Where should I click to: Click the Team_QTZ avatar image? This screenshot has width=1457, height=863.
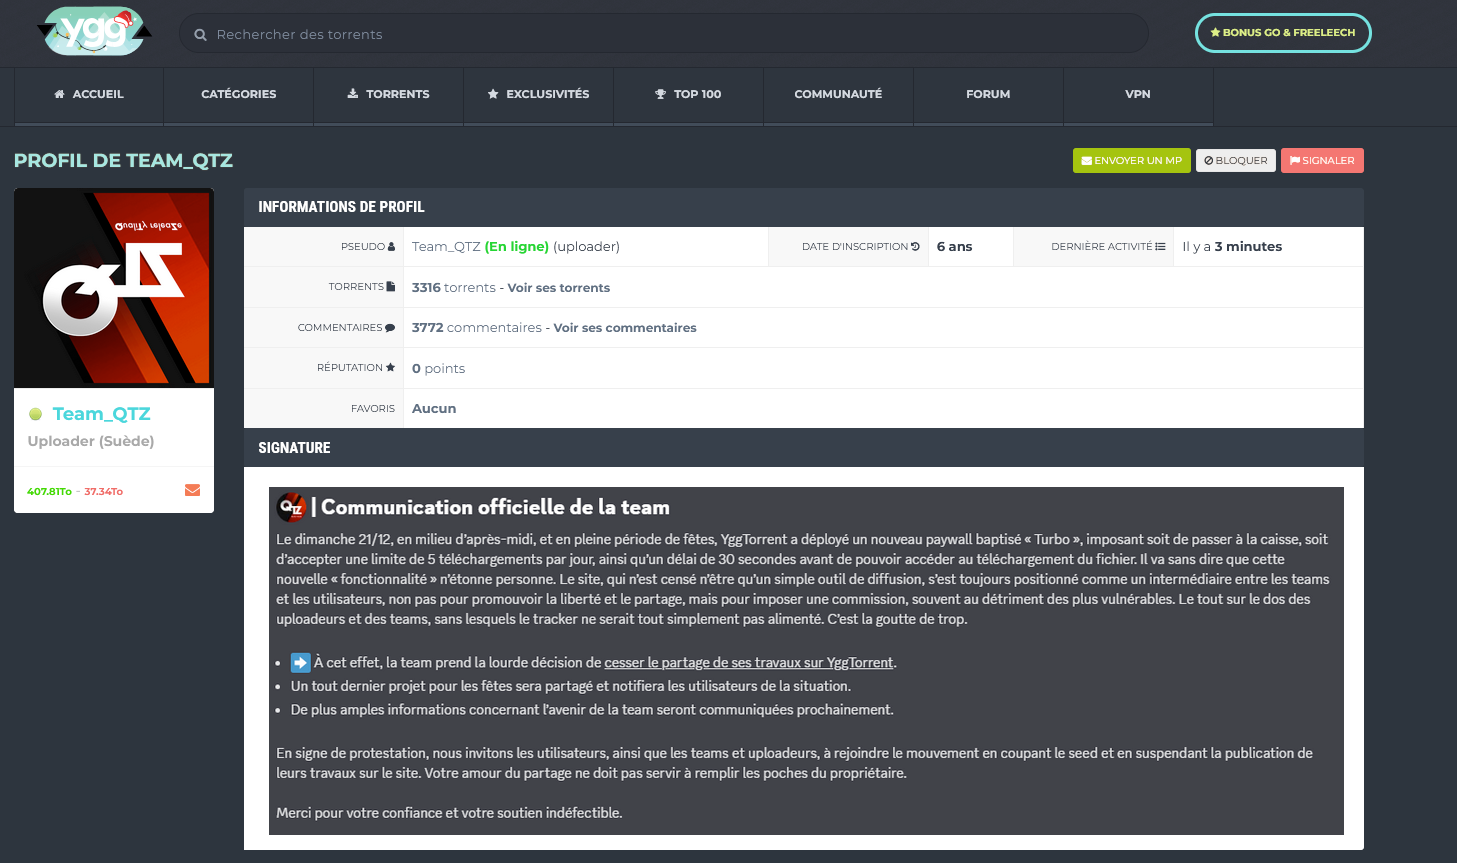[114, 288]
